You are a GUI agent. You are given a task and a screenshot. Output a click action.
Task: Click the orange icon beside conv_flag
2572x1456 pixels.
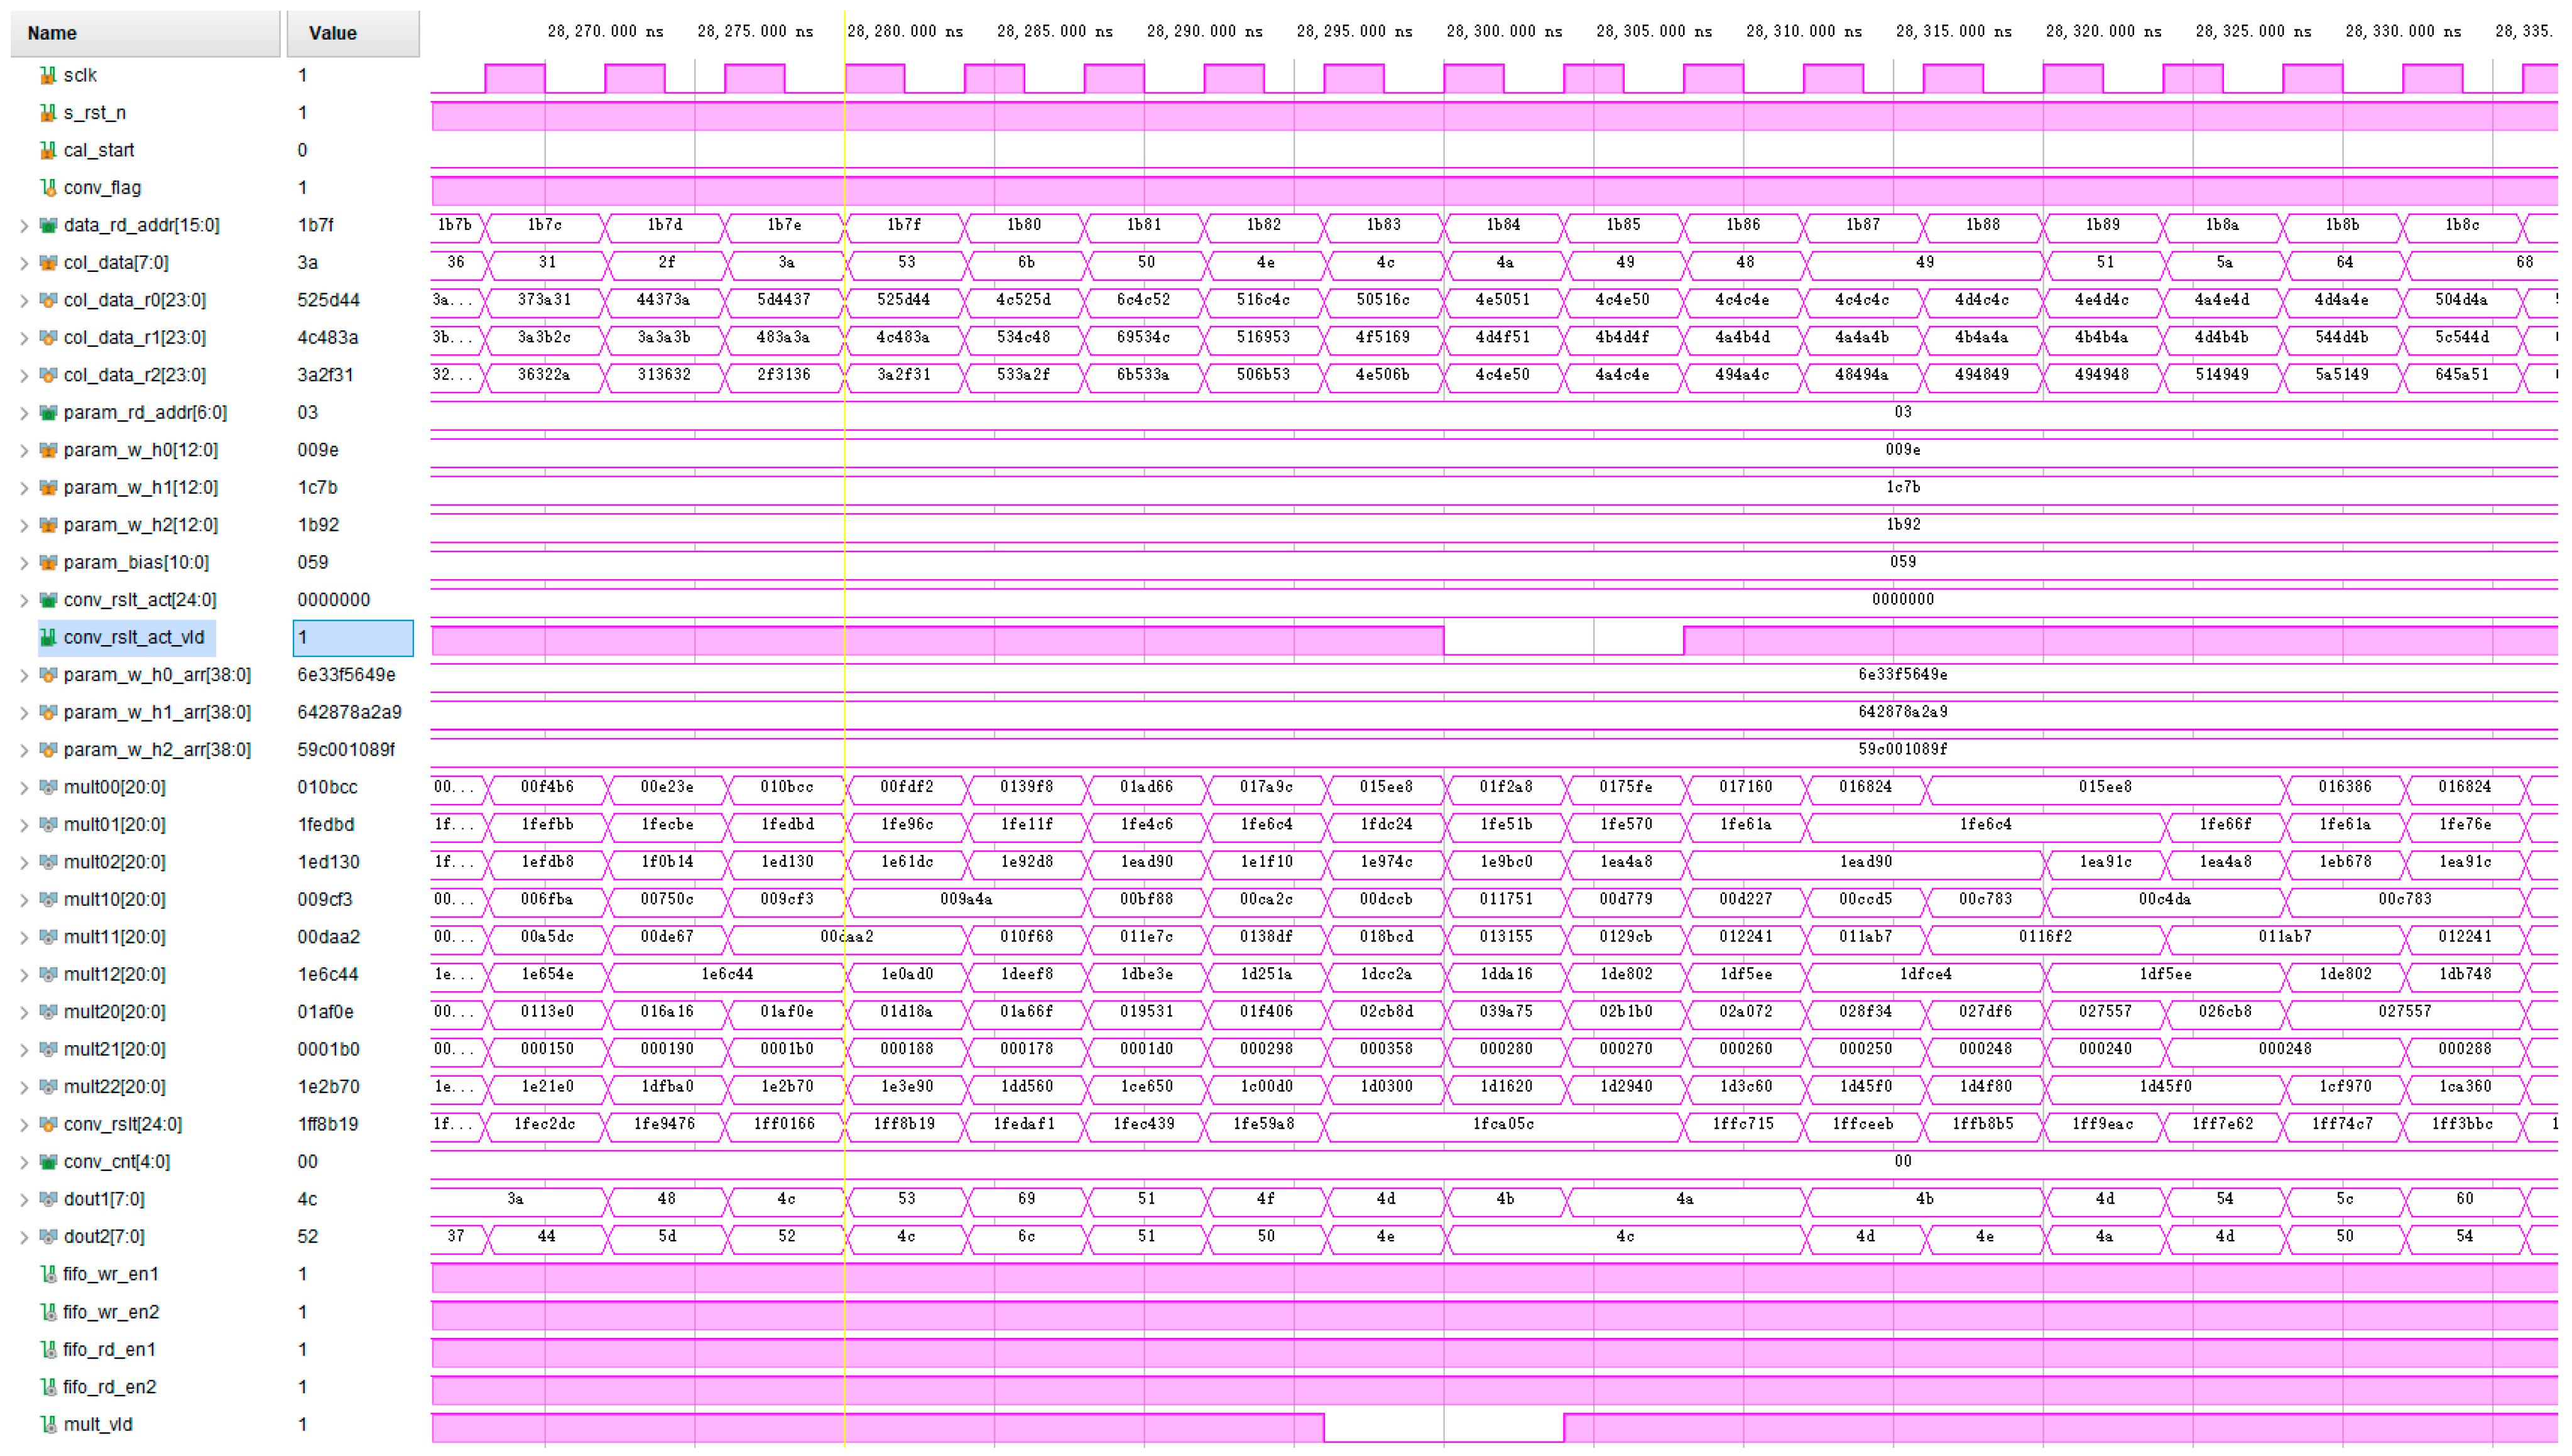(x=47, y=187)
